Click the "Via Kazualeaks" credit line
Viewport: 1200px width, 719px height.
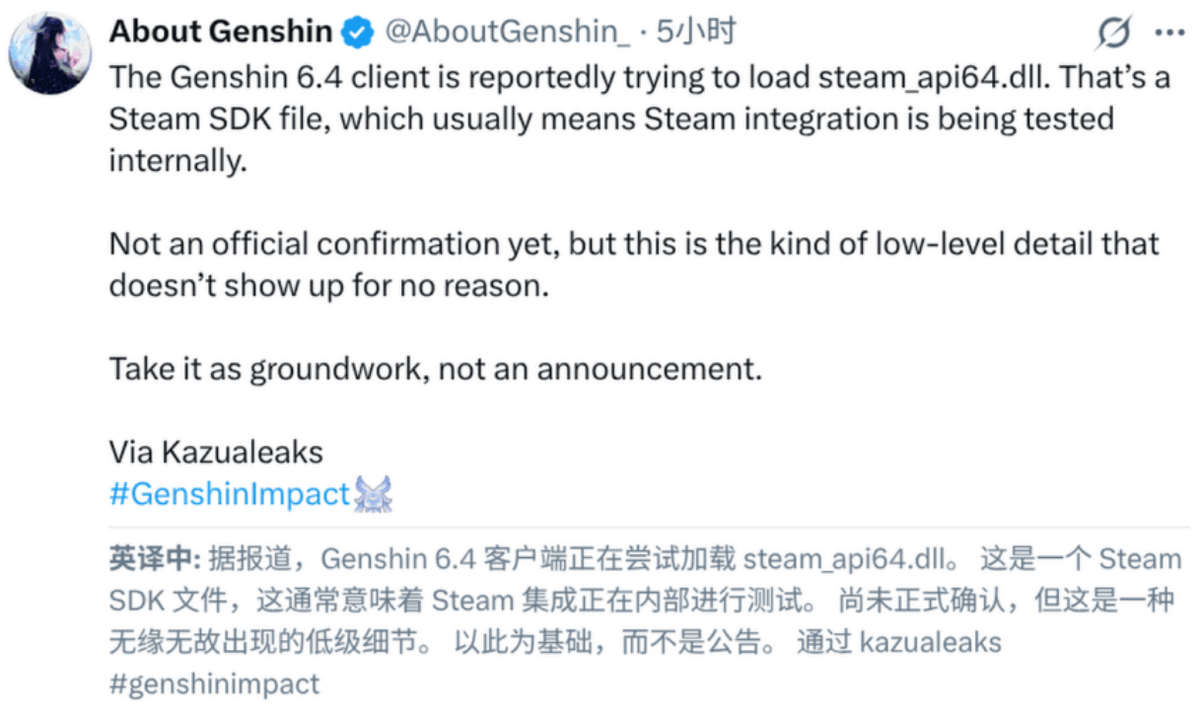(x=216, y=452)
